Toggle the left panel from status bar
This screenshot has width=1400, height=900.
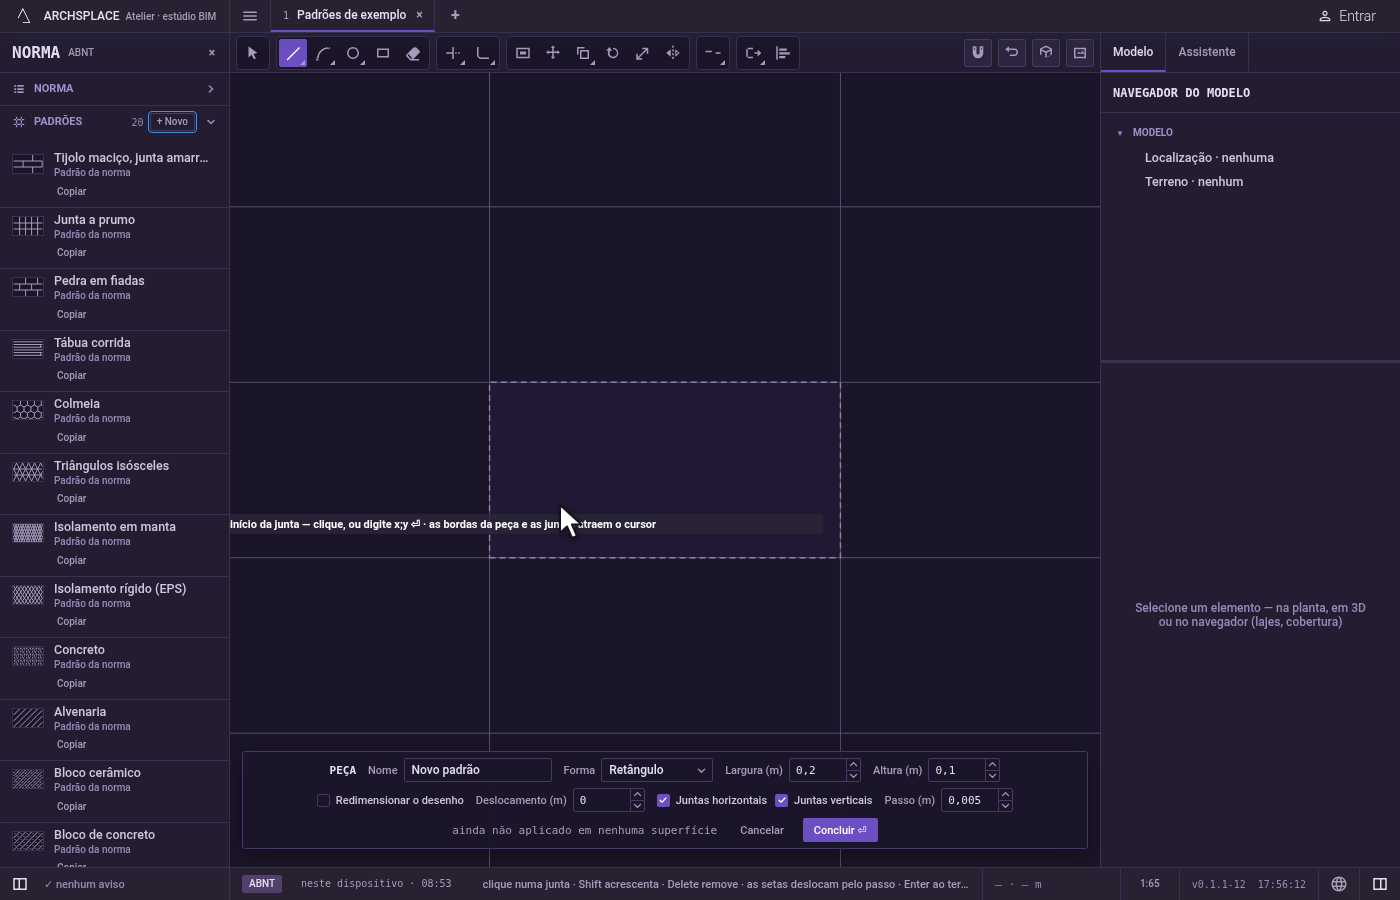(19, 884)
